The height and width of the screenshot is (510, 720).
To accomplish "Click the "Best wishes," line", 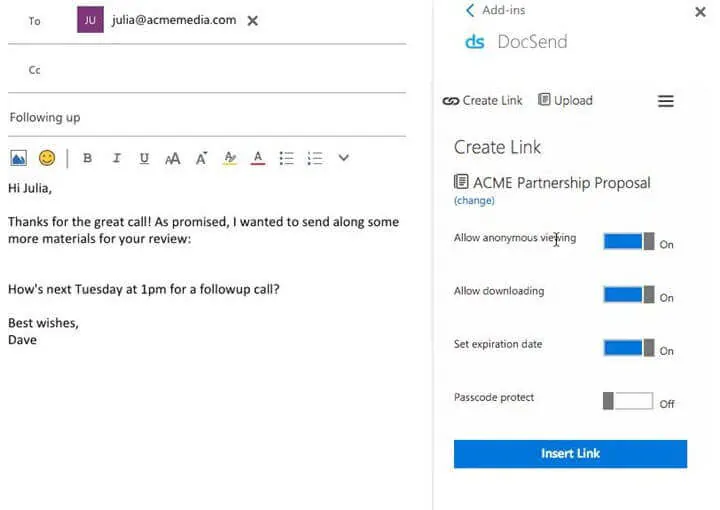I will click(44, 323).
